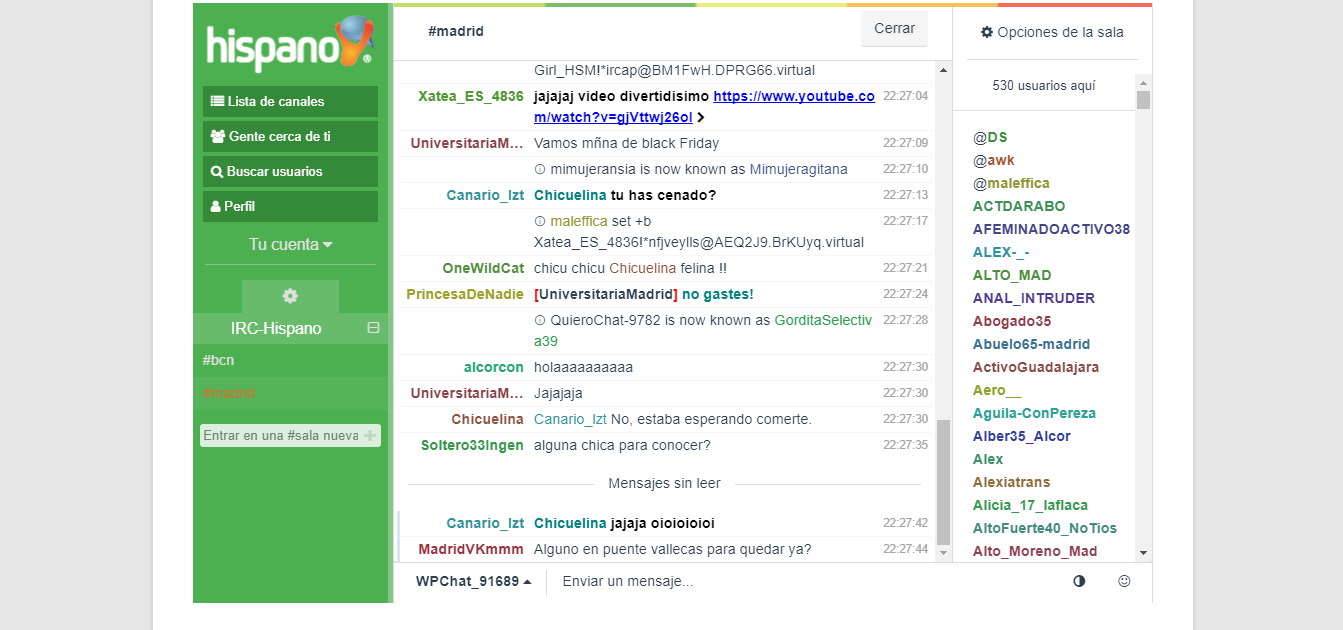Image resolution: width=1343 pixels, height=630 pixels.
Task: Open the WPChat_91689 nickname dropdown
Action: point(473,581)
